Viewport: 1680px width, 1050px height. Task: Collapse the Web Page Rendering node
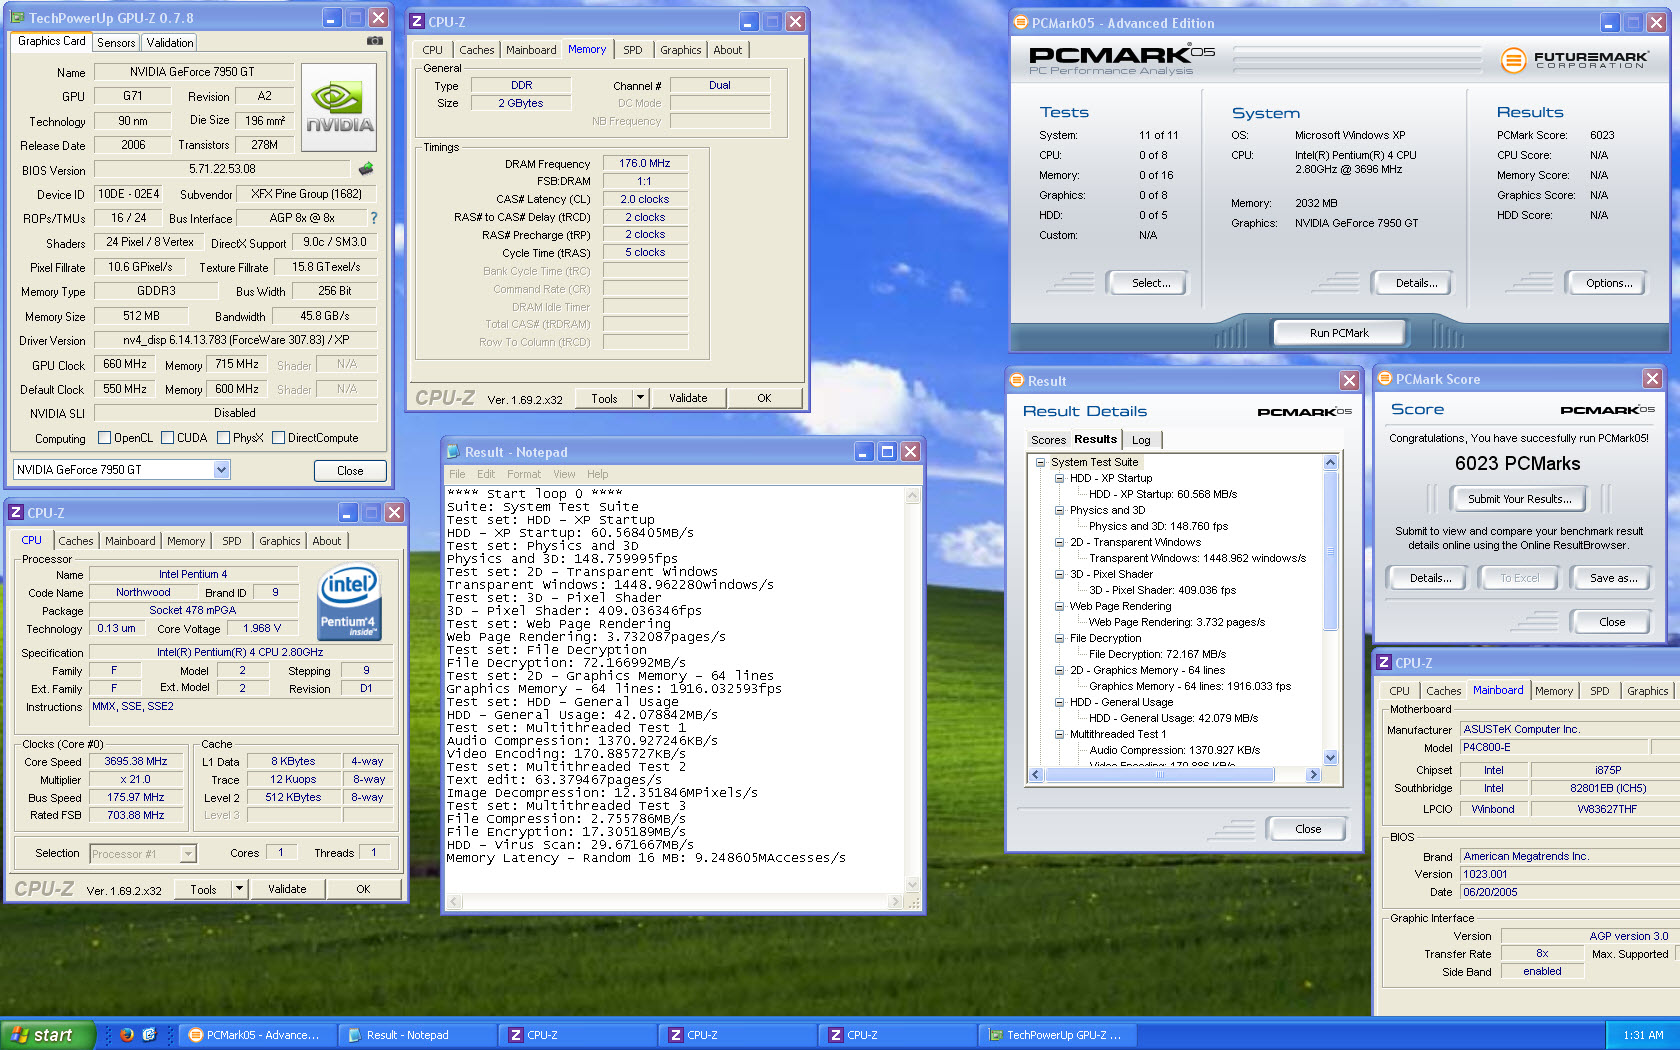pos(1059,606)
